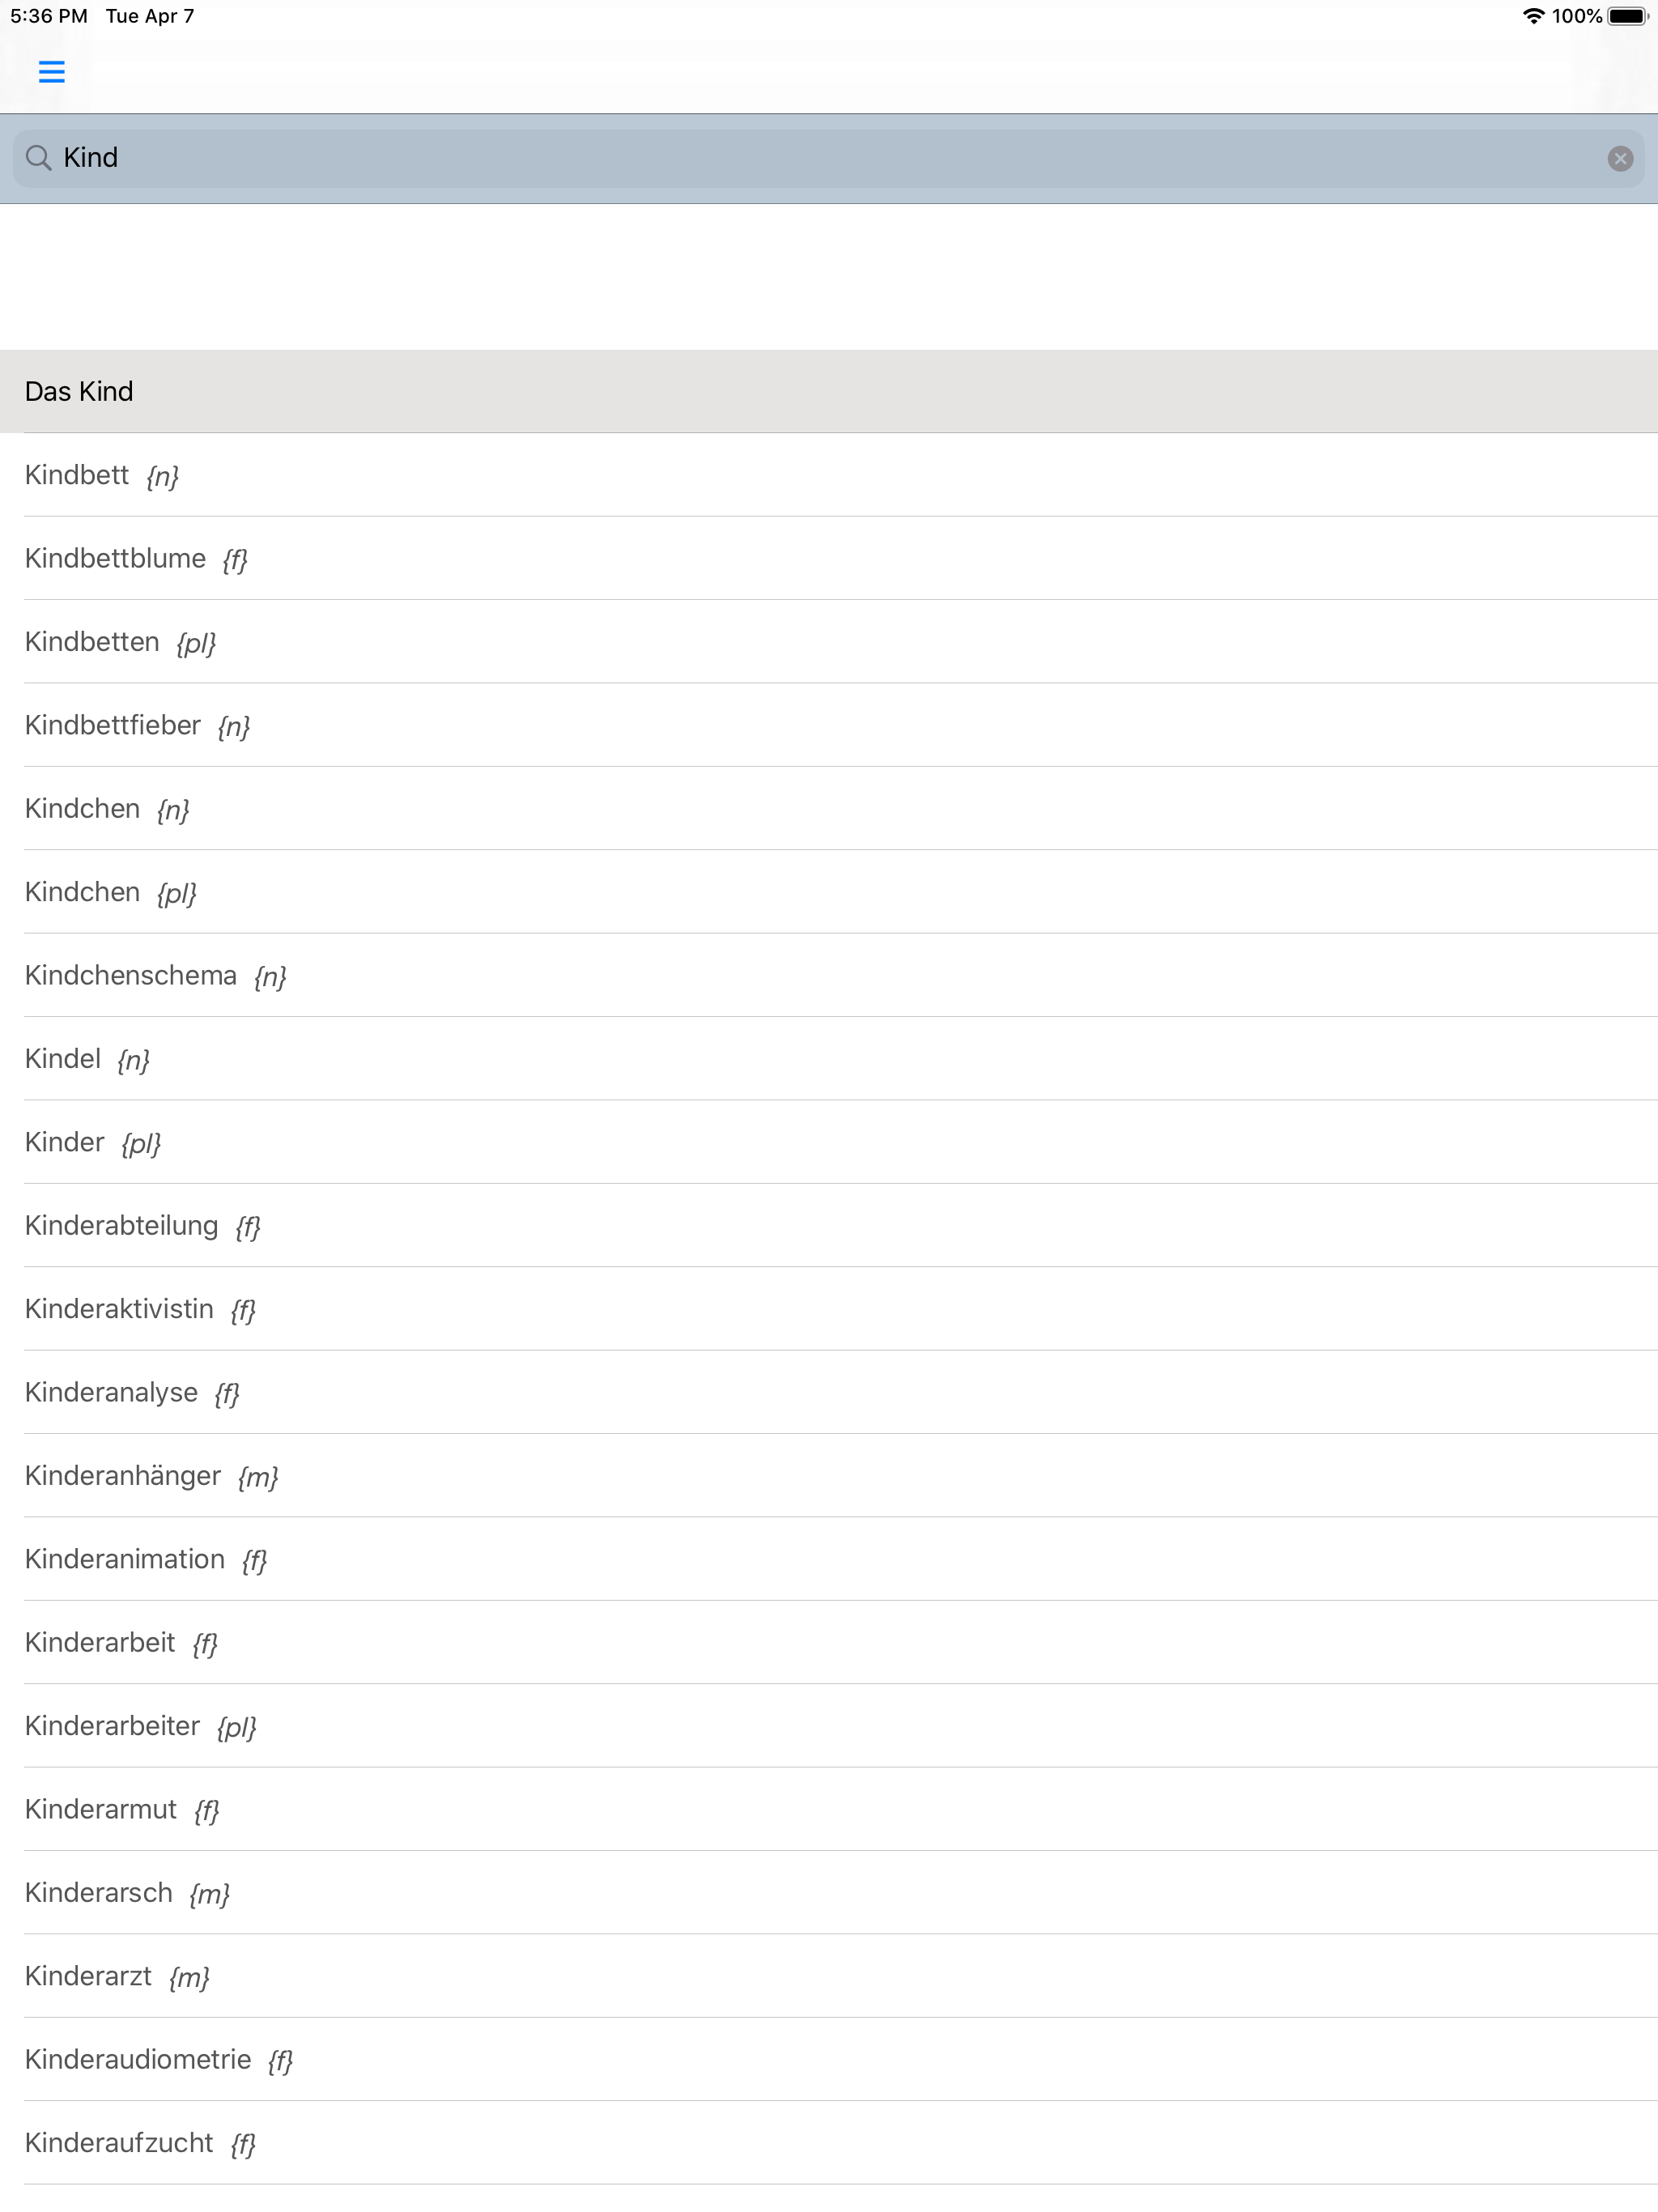
Task: Open the Kinderaktivistin entry
Action: (118, 1308)
